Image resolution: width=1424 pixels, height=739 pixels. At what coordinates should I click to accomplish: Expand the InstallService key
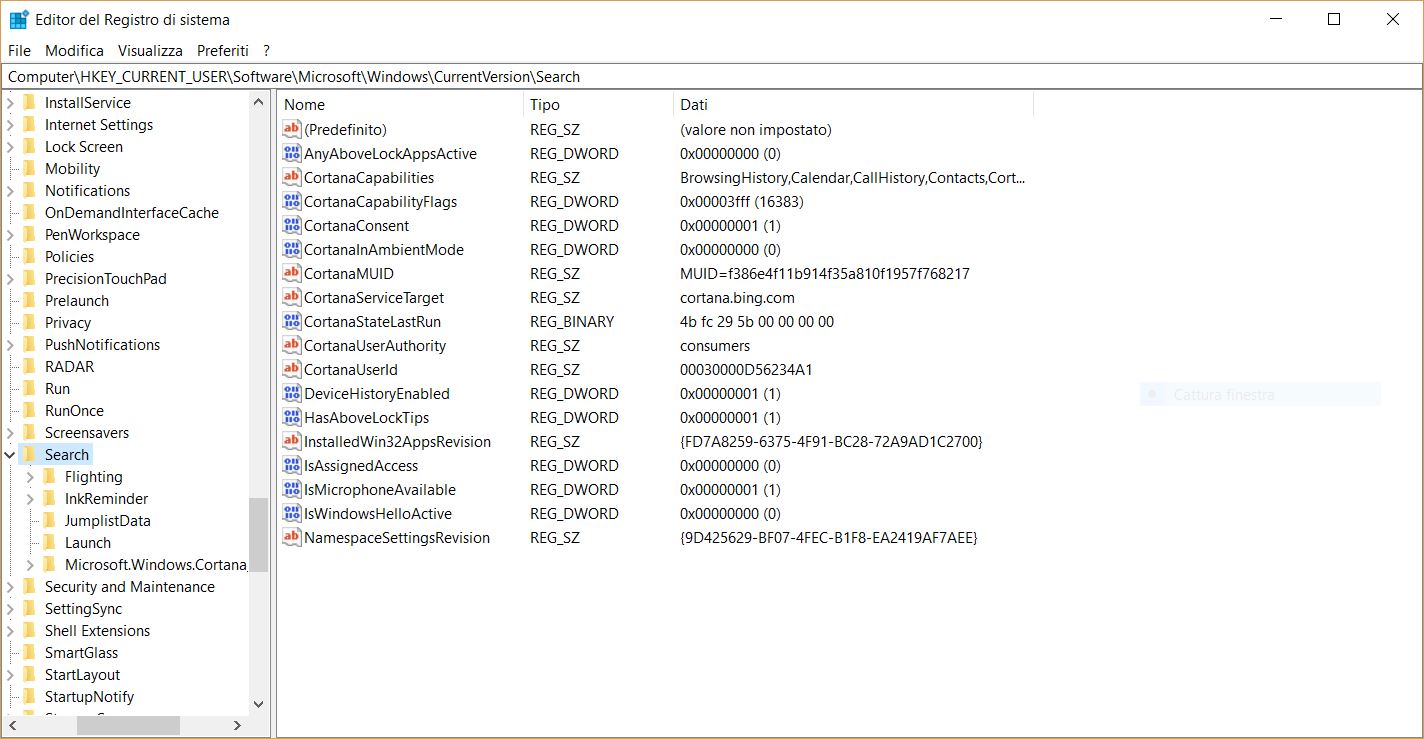(x=10, y=103)
